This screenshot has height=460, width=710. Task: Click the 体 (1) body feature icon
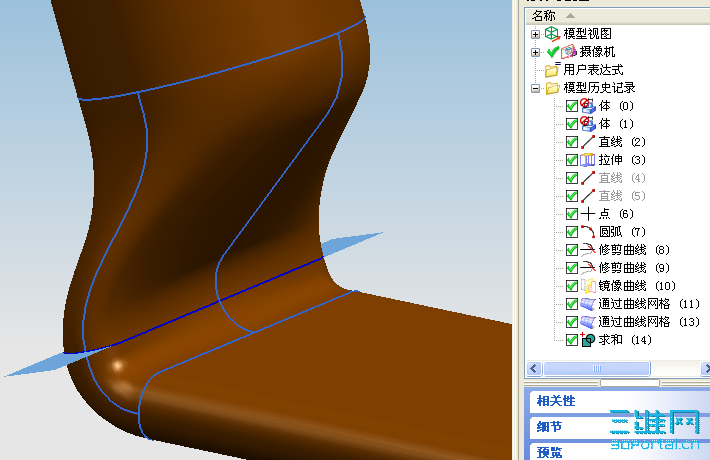[x=588, y=124]
